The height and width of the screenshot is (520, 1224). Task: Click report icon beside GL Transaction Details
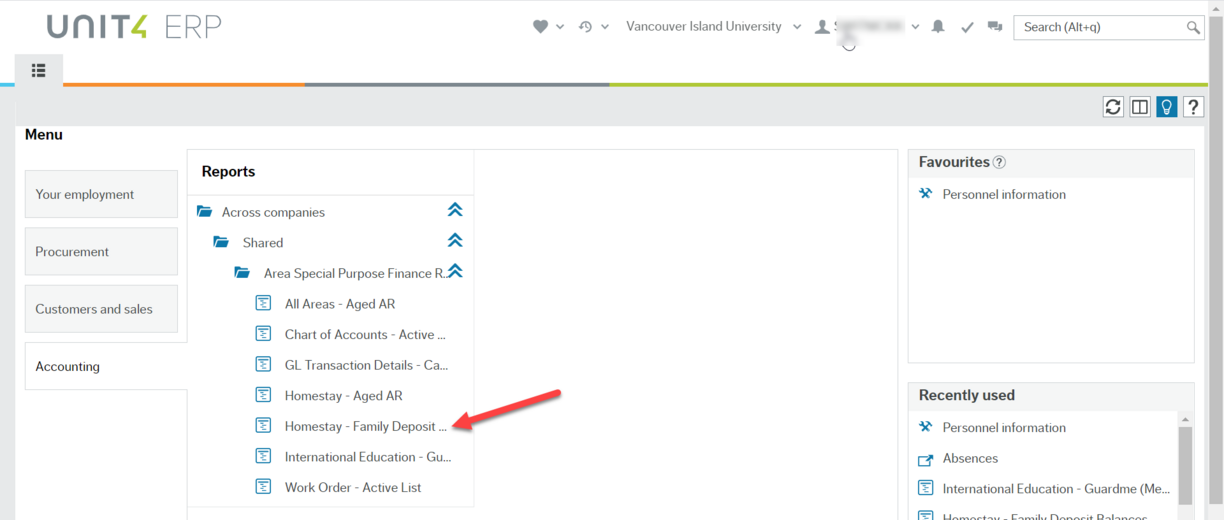[x=264, y=364]
